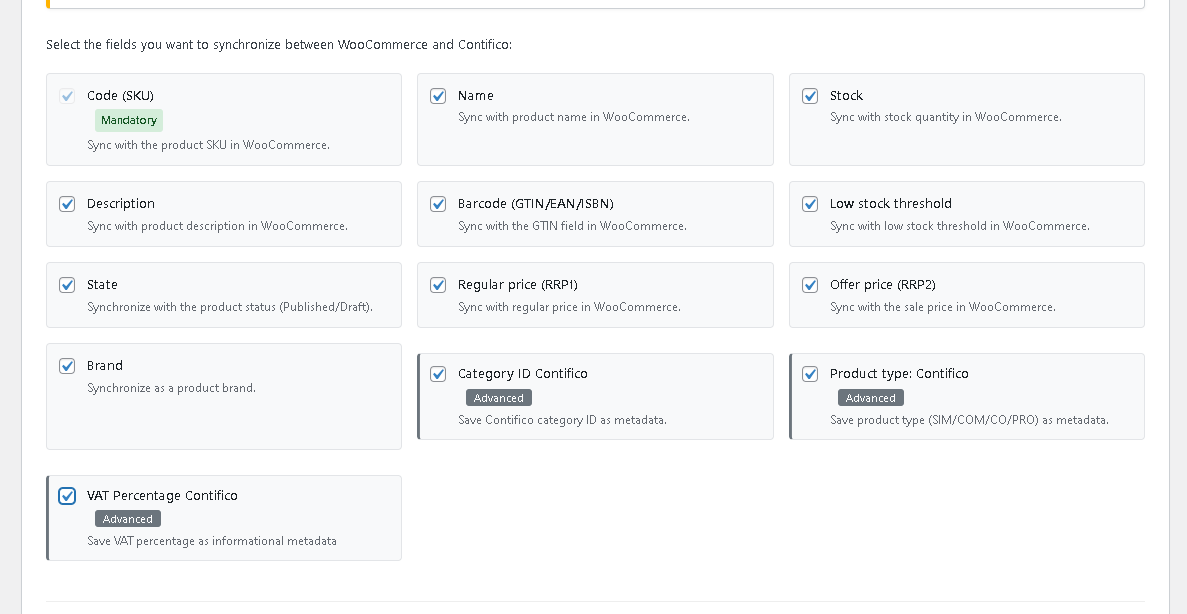Click the 'Regular price (RRP1)' label text
The width and height of the screenshot is (1187, 614).
(517, 285)
